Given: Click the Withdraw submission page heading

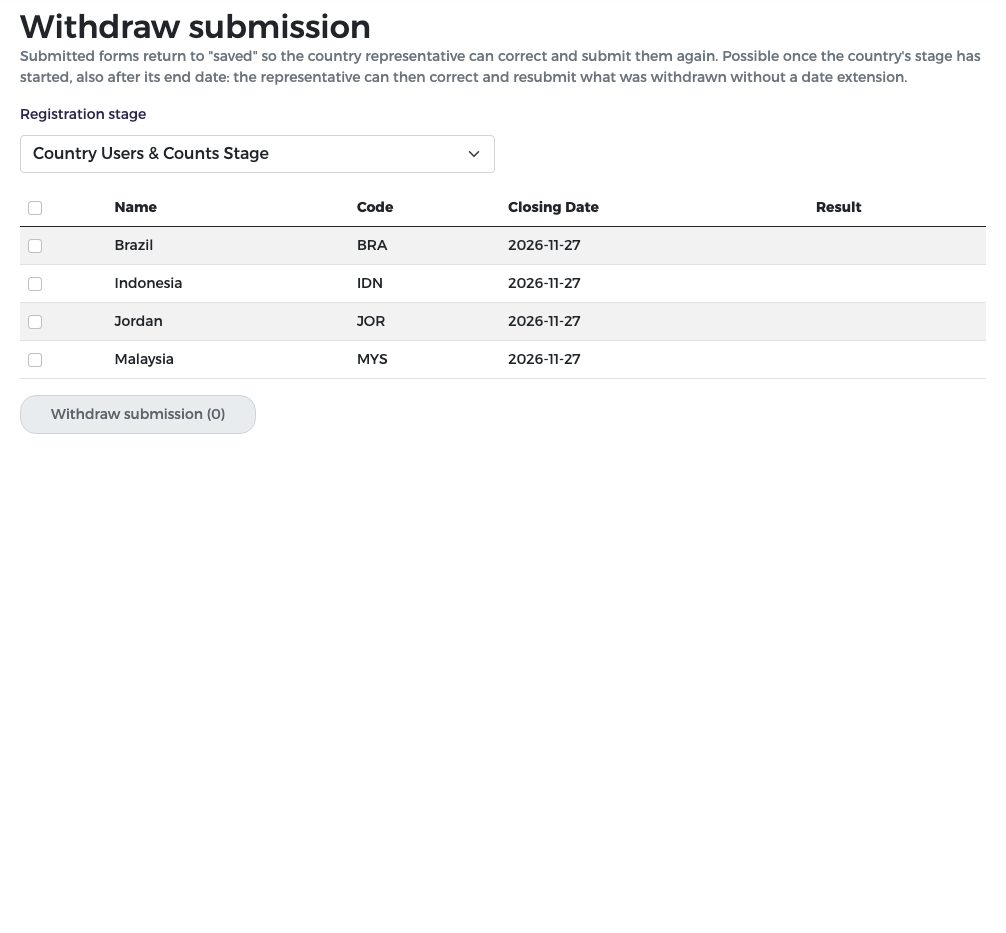Looking at the screenshot, I should point(195,27).
